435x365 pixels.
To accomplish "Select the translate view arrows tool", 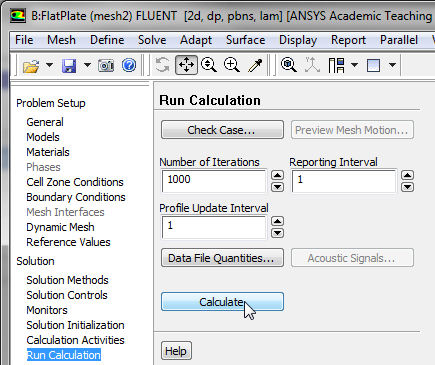I will [186, 65].
